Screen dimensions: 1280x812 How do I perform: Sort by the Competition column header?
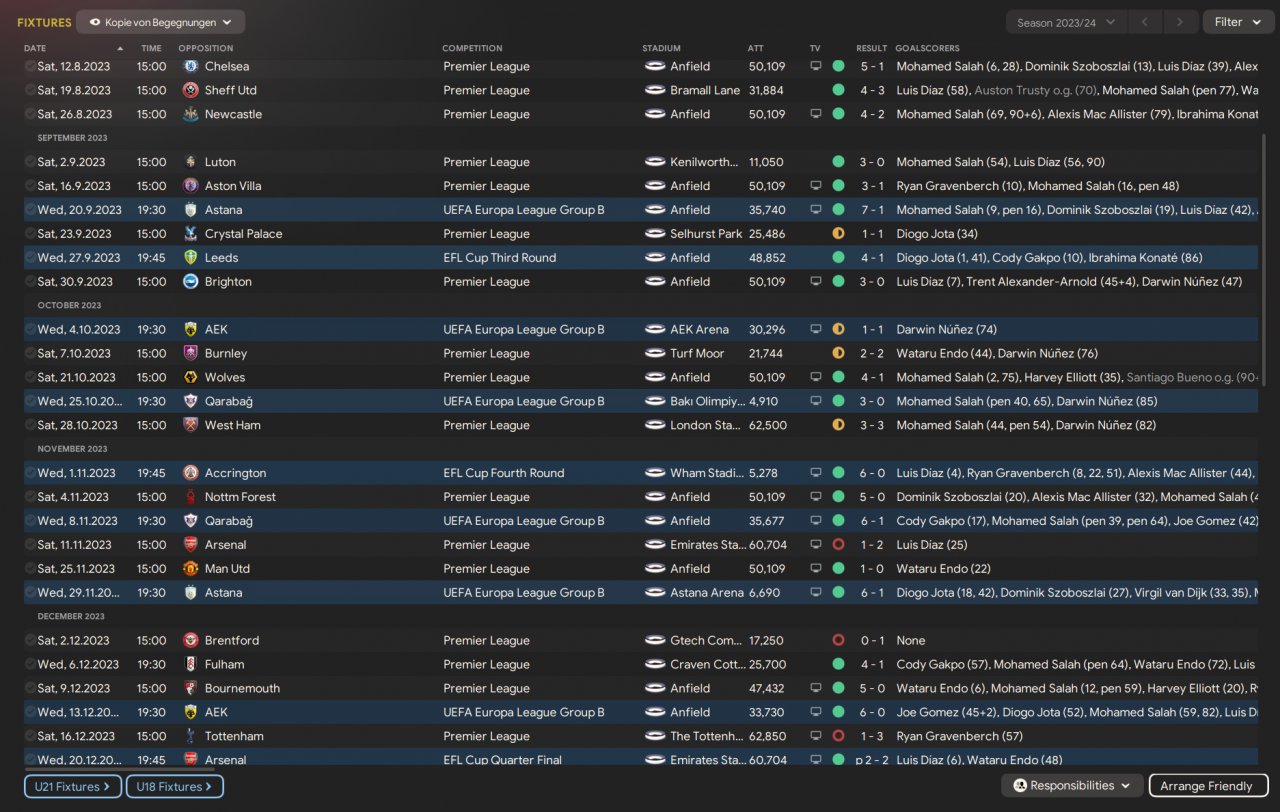pos(472,48)
